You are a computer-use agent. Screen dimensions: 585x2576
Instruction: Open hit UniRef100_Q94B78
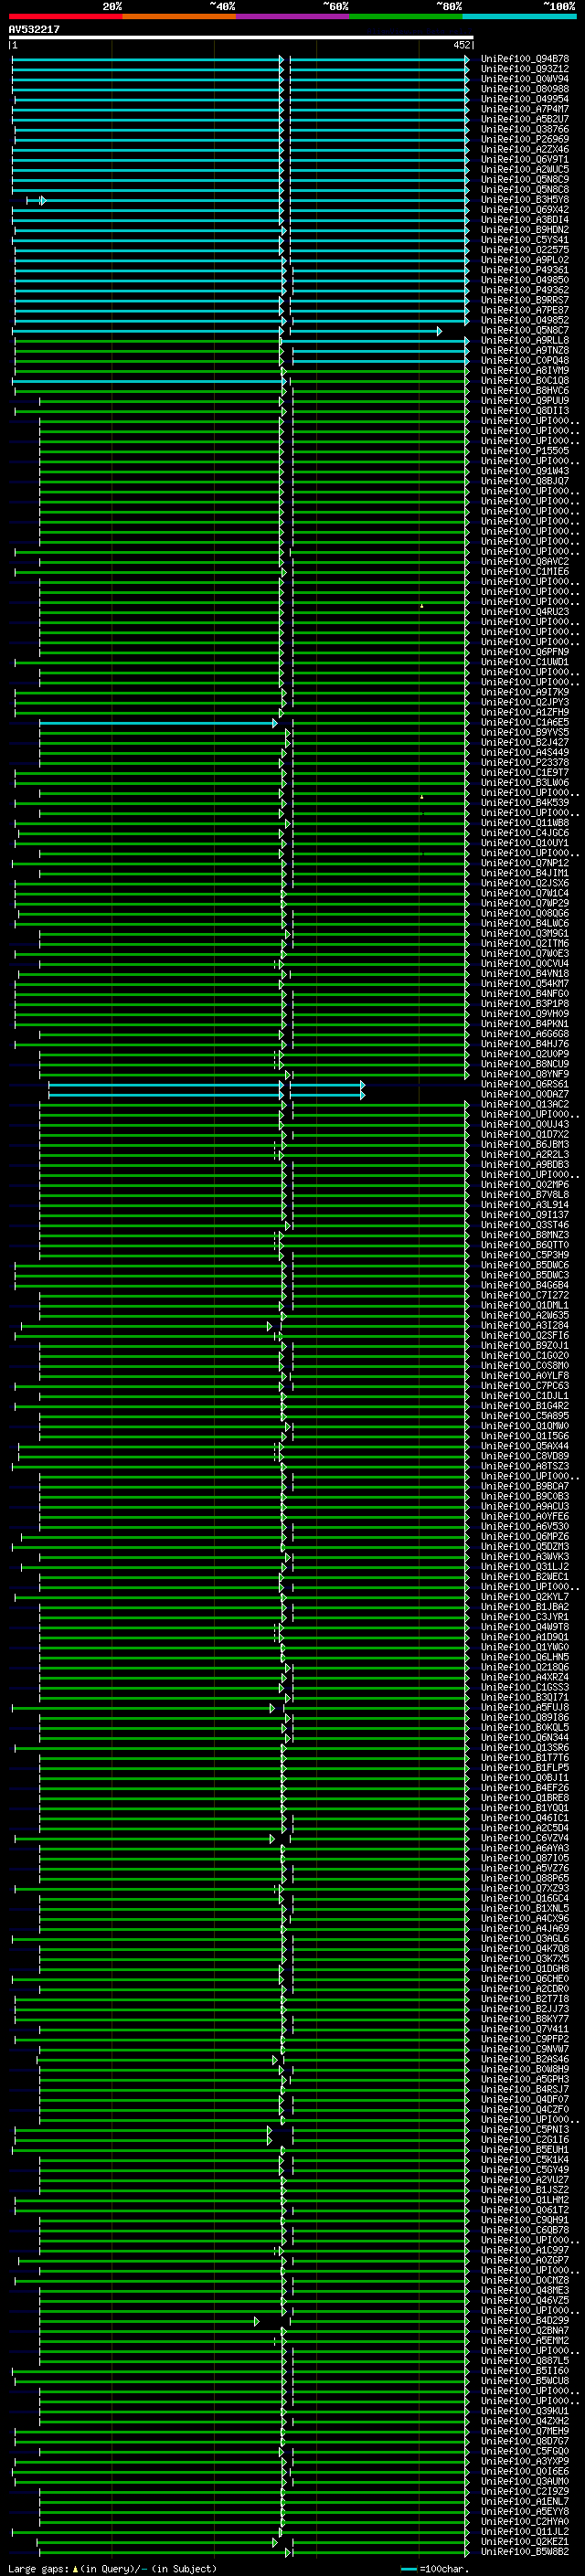tap(525, 59)
